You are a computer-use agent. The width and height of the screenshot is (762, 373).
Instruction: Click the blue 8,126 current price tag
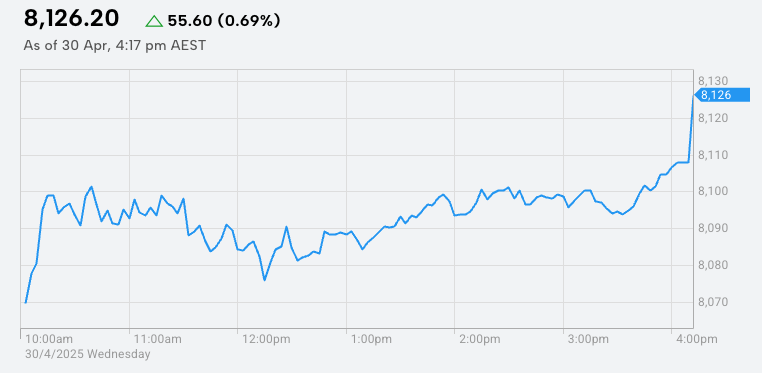point(723,95)
